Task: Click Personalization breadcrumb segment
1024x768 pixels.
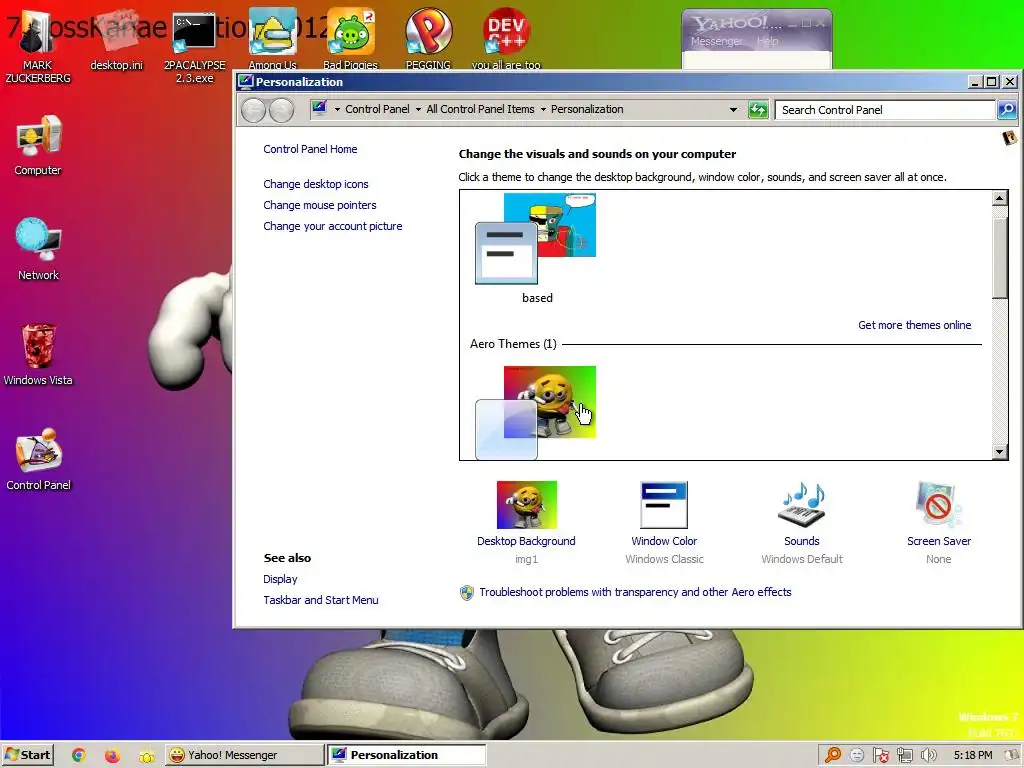Action: [587, 109]
